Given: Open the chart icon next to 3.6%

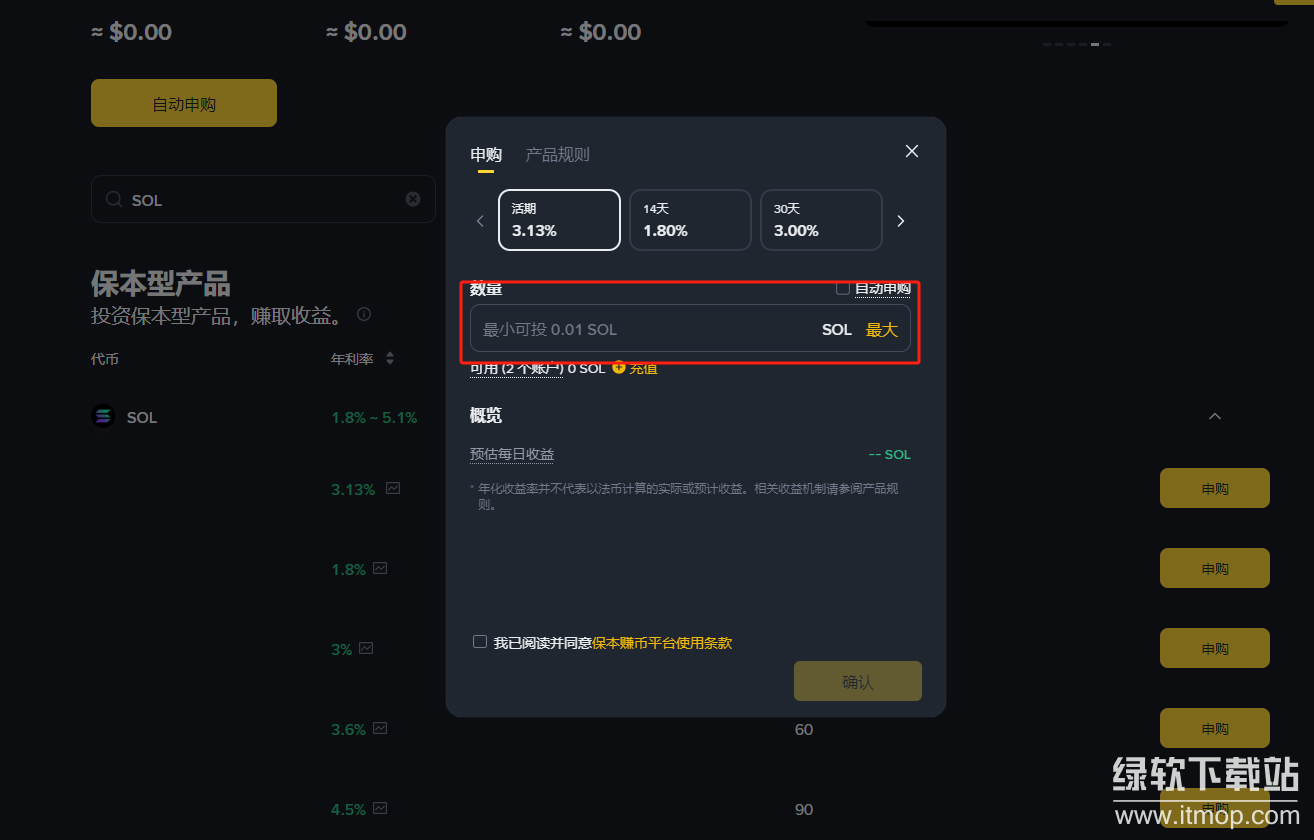Looking at the screenshot, I should [380, 729].
